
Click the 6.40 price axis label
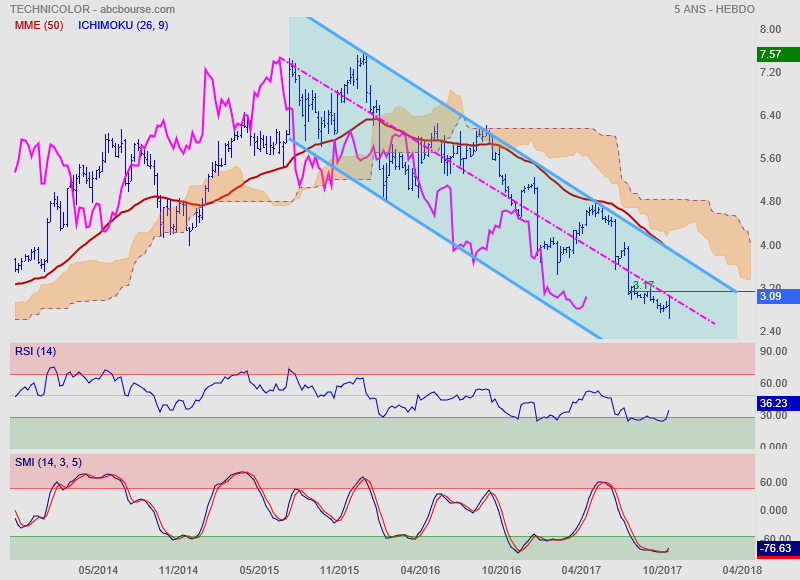(770, 115)
